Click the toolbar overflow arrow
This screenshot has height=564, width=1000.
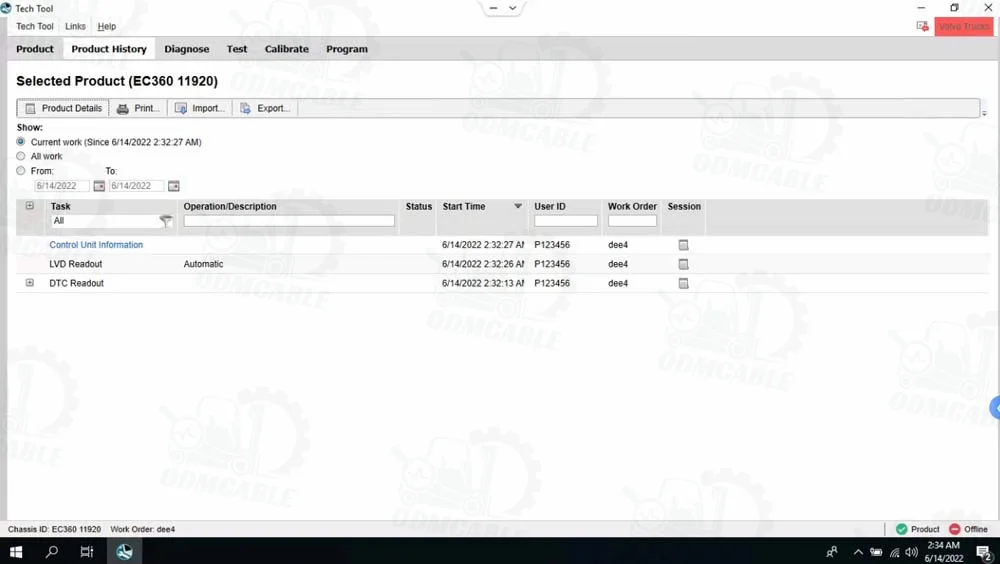[x=984, y=113]
